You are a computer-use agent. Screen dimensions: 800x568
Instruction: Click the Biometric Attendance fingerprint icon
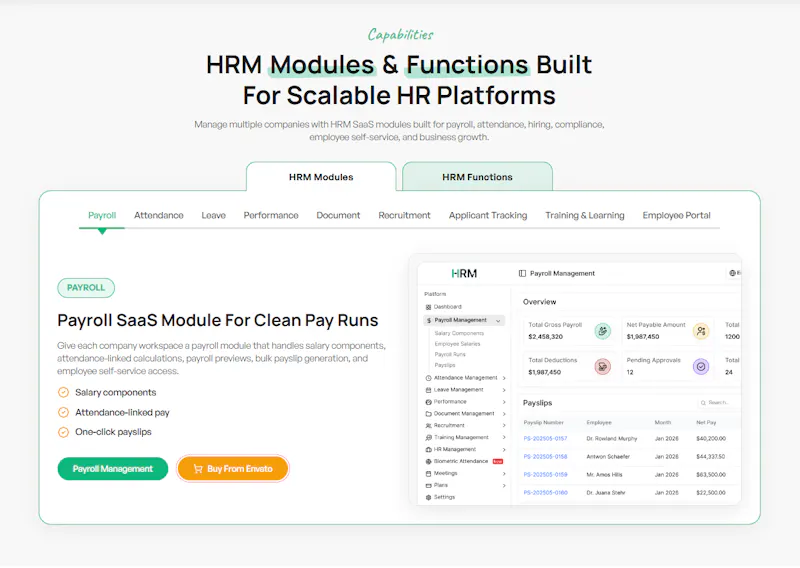(428, 461)
